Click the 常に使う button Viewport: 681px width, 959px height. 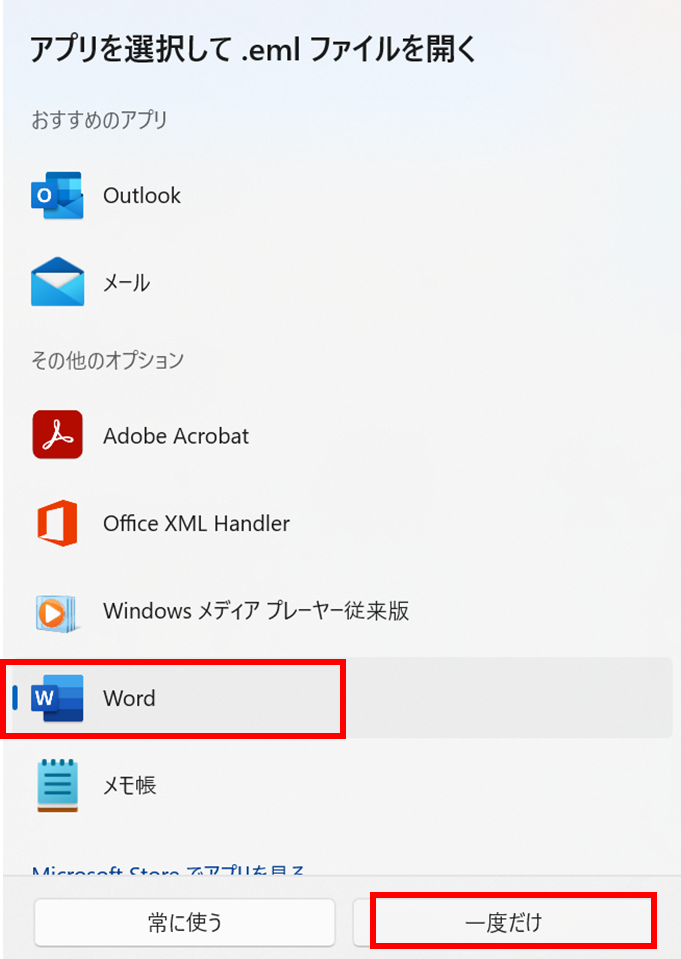point(185,922)
